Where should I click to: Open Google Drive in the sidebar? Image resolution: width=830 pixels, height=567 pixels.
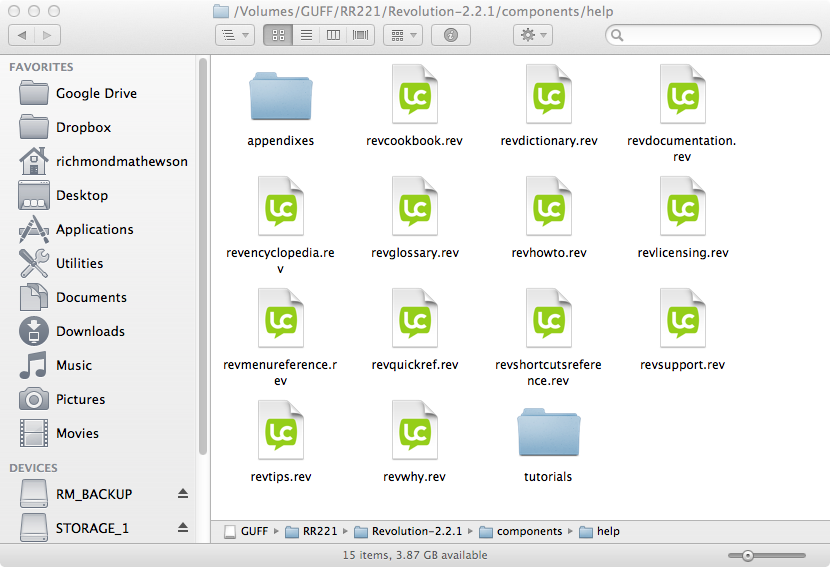[96, 93]
